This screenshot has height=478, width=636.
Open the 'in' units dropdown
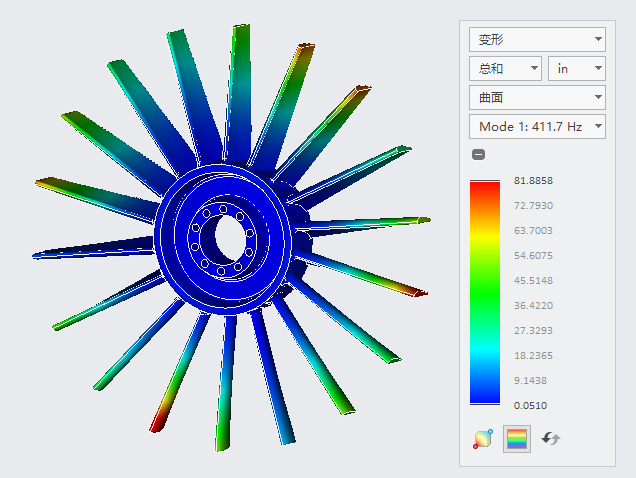click(576, 68)
